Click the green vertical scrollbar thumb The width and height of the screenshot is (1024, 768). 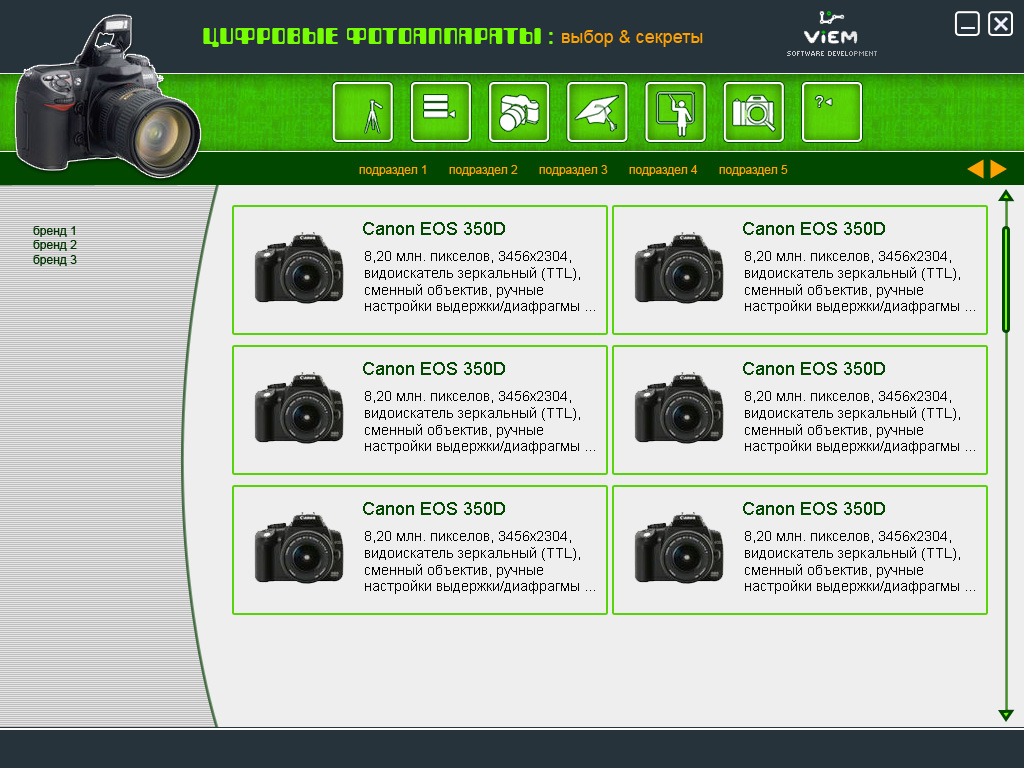[x=1006, y=279]
